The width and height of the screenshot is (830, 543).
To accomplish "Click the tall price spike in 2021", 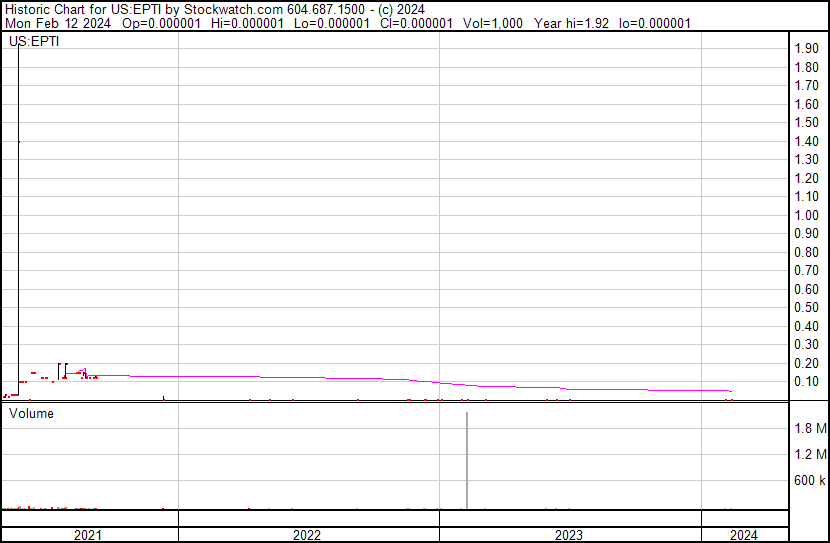I will [x=19, y=200].
